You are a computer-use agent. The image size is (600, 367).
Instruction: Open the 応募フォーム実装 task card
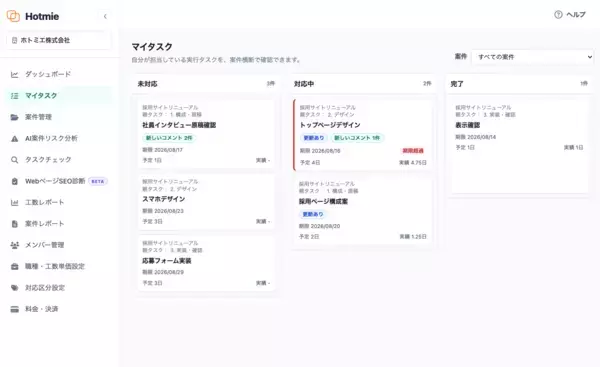[x=206, y=264]
